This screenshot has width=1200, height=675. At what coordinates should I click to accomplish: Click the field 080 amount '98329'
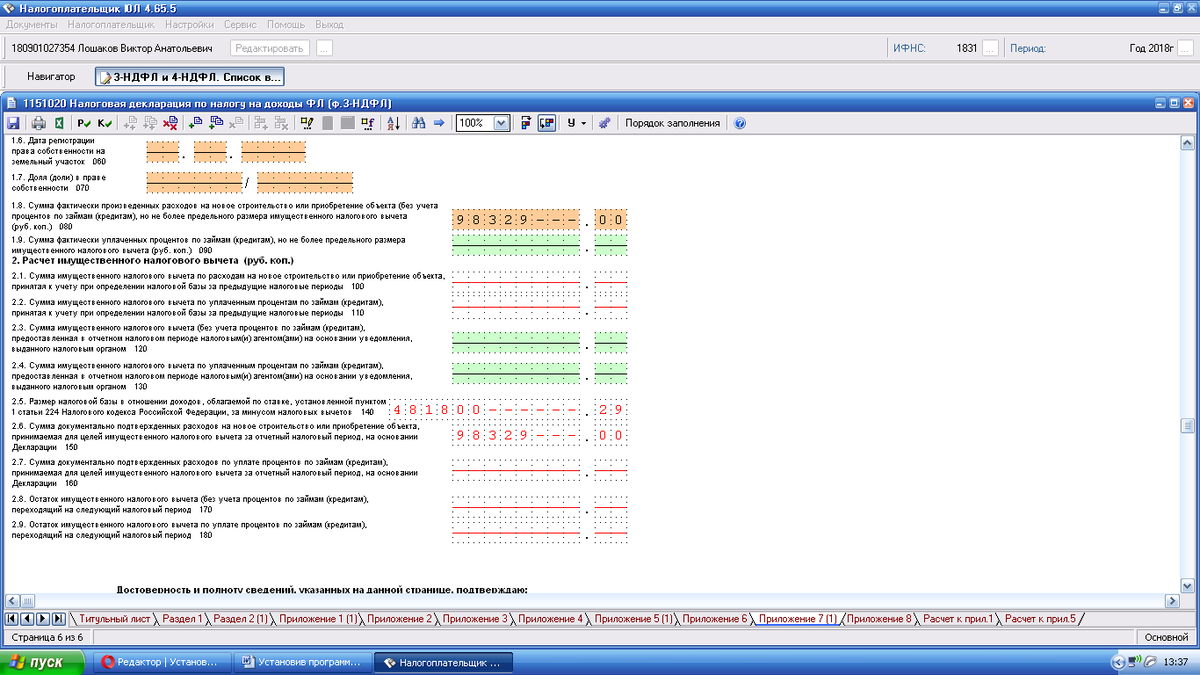[x=517, y=219]
